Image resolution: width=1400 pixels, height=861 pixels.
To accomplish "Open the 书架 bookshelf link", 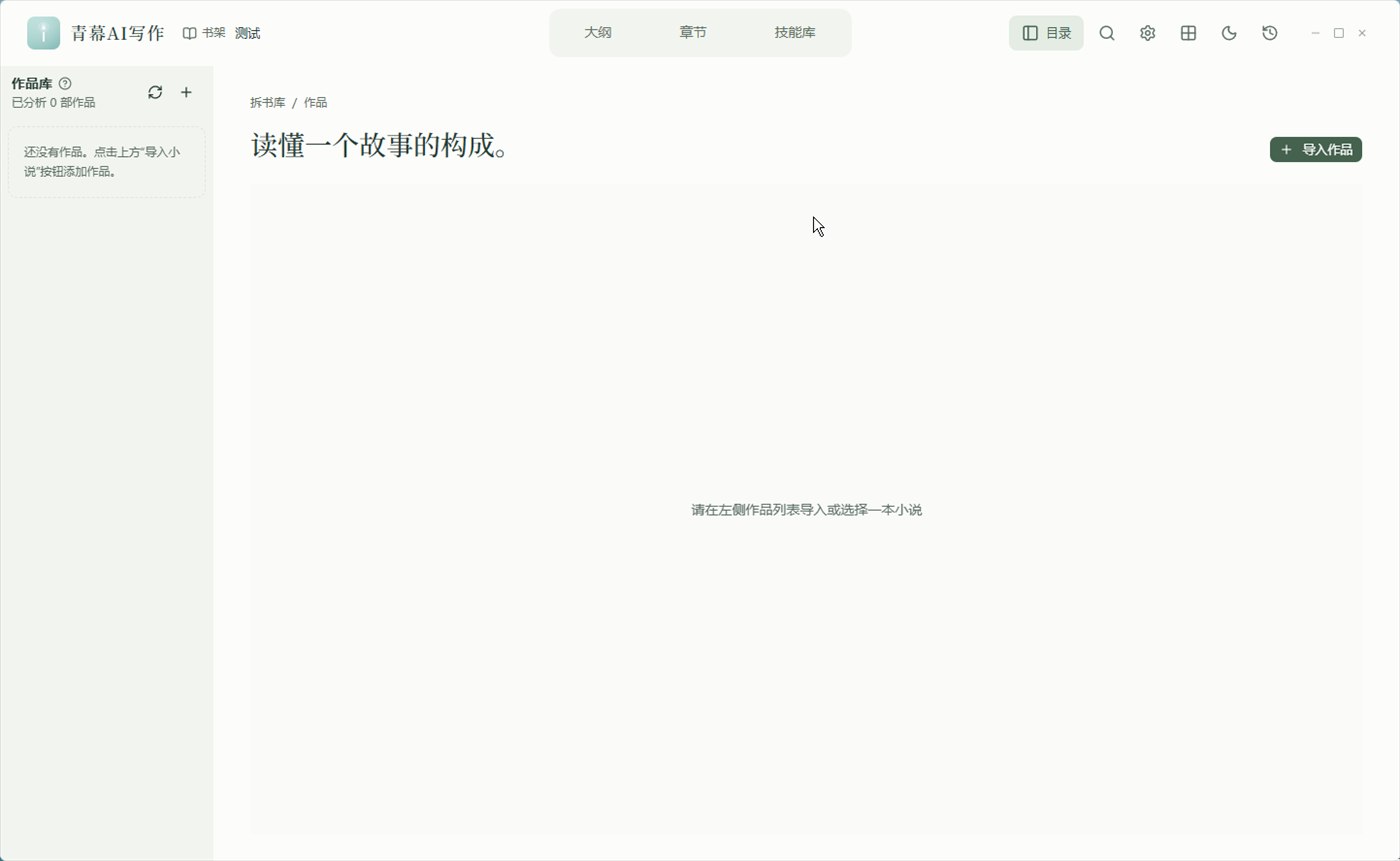I will click(203, 33).
